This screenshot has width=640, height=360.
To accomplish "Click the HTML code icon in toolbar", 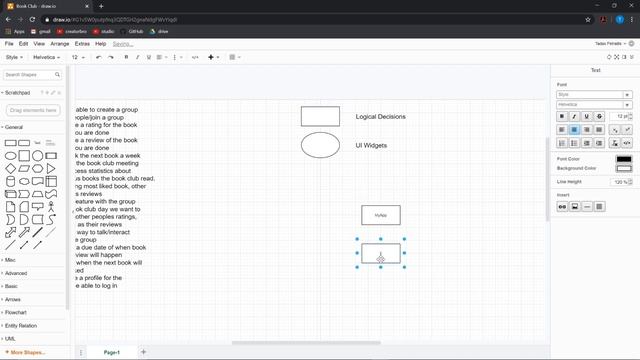I will pos(195,57).
